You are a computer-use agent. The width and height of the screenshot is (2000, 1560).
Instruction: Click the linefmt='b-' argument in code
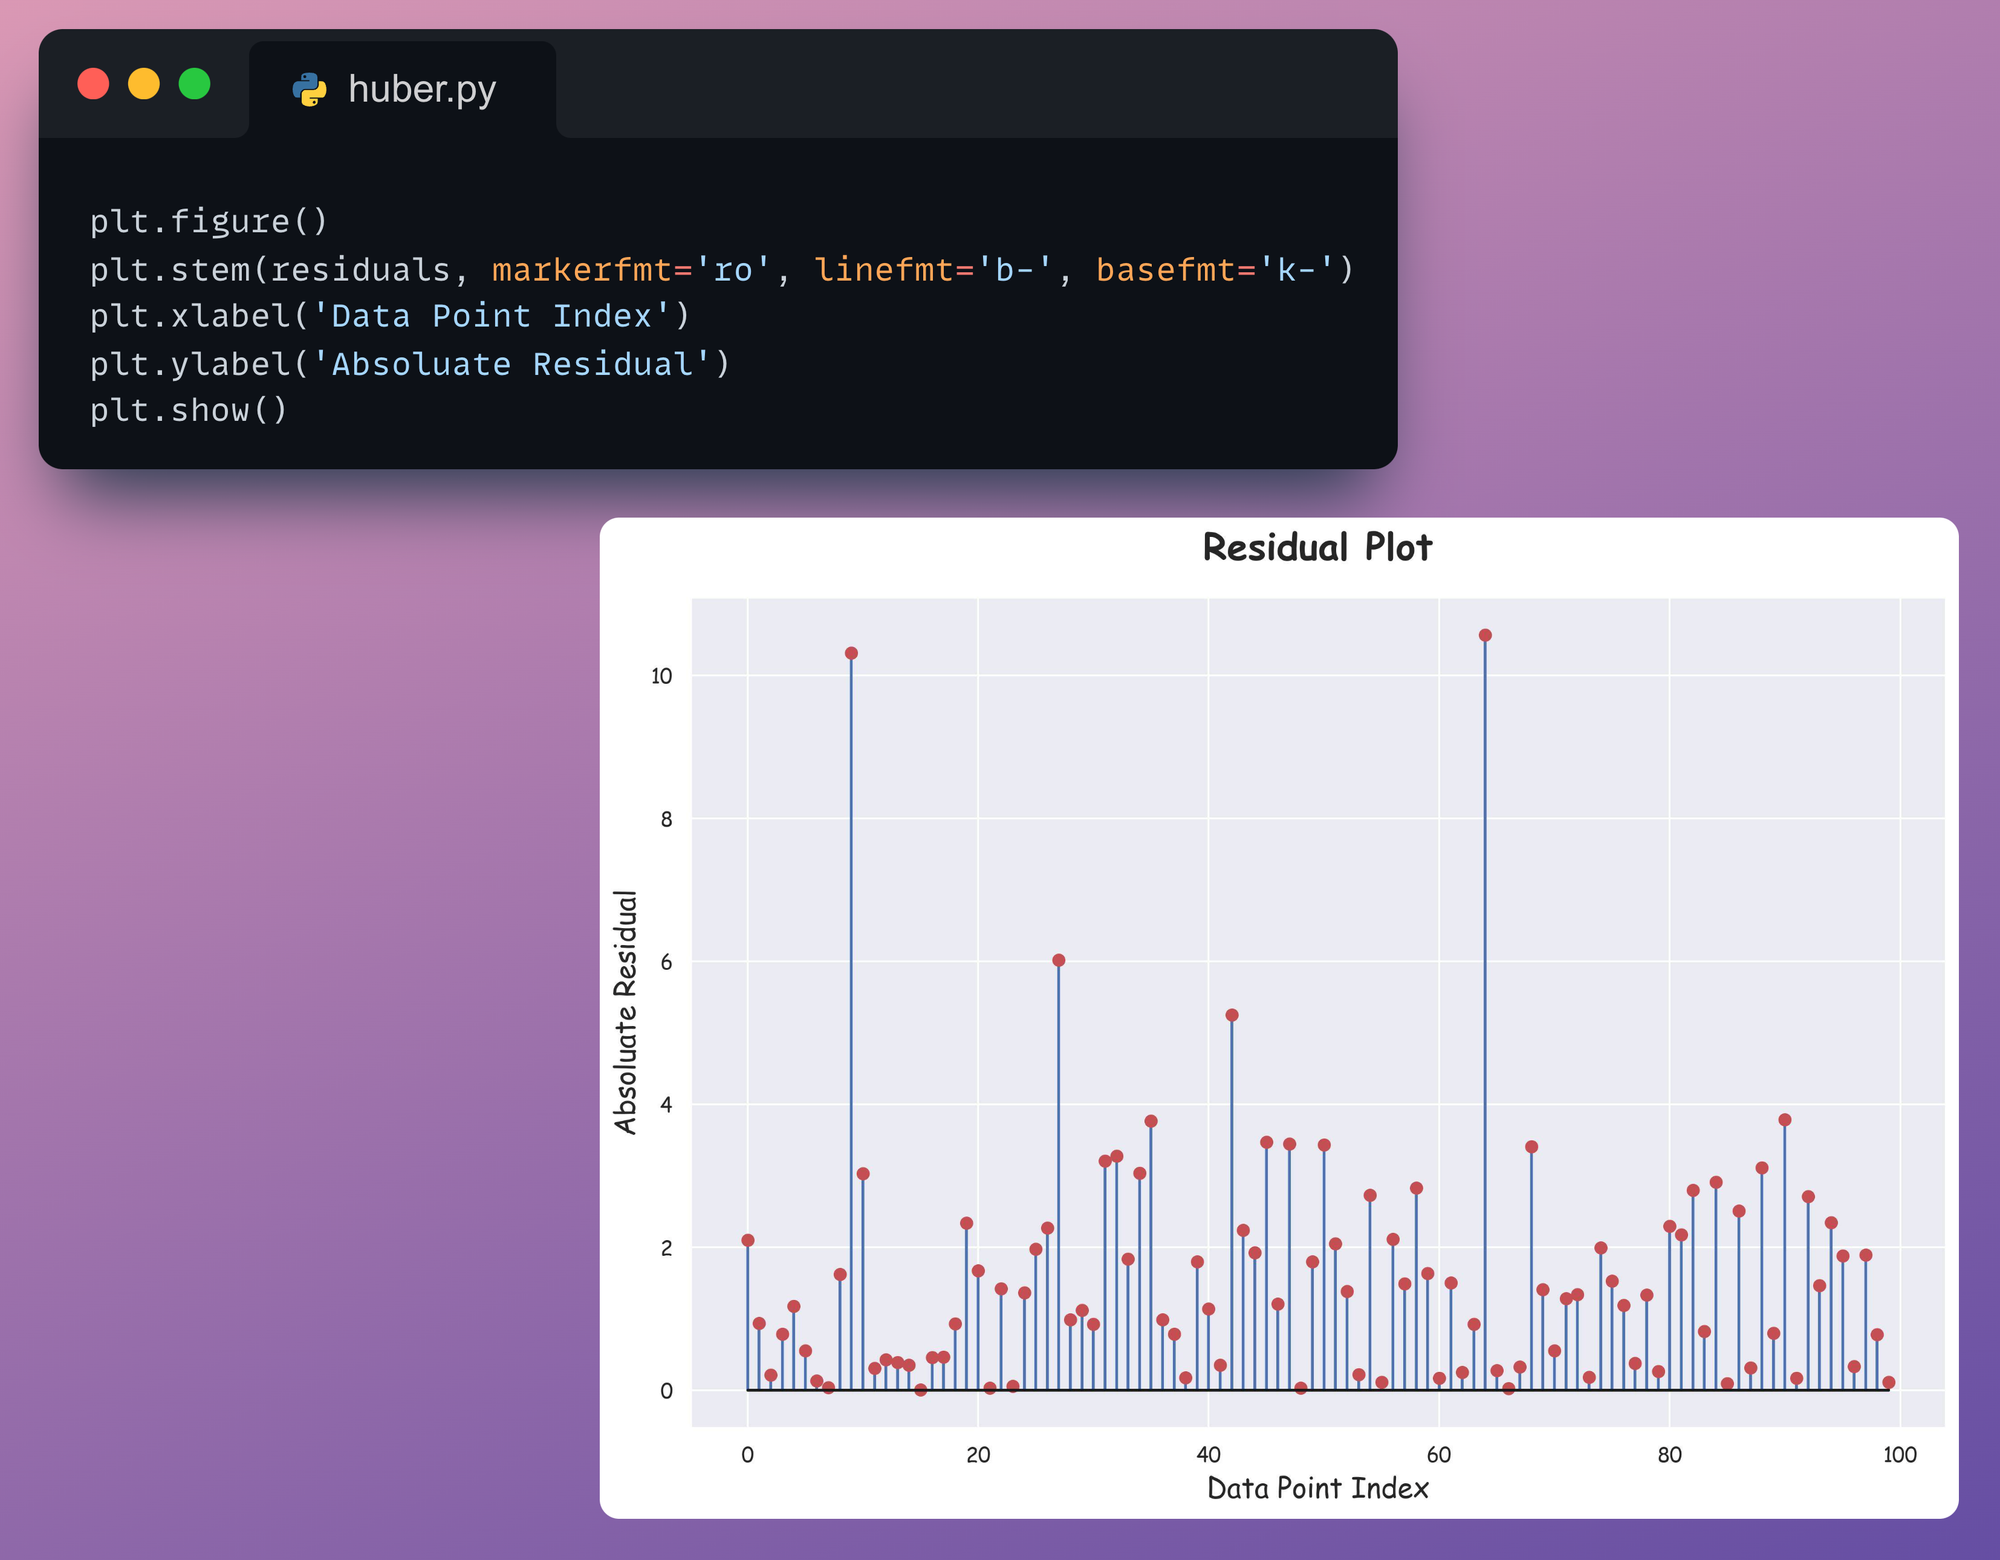click(x=934, y=269)
